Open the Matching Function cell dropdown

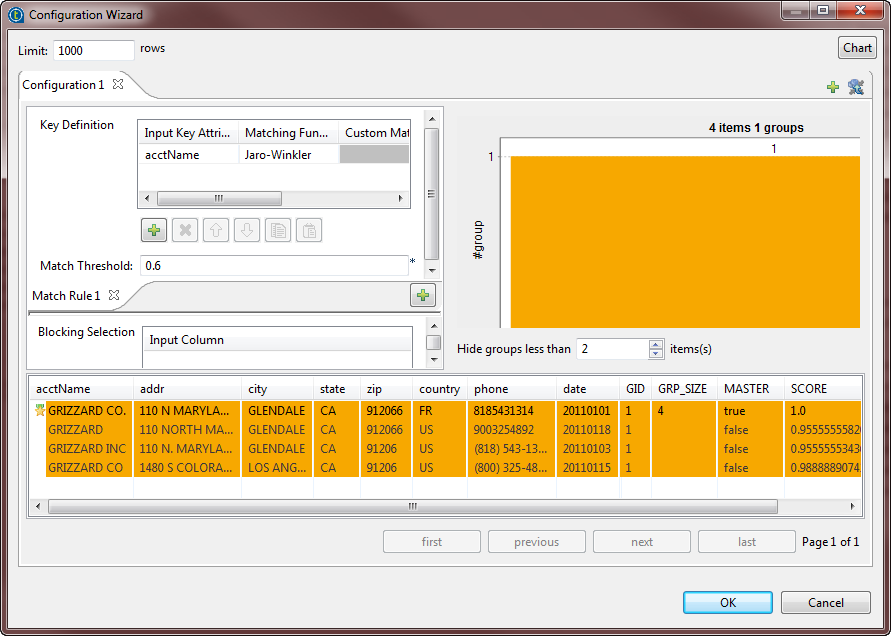click(x=289, y=154)
